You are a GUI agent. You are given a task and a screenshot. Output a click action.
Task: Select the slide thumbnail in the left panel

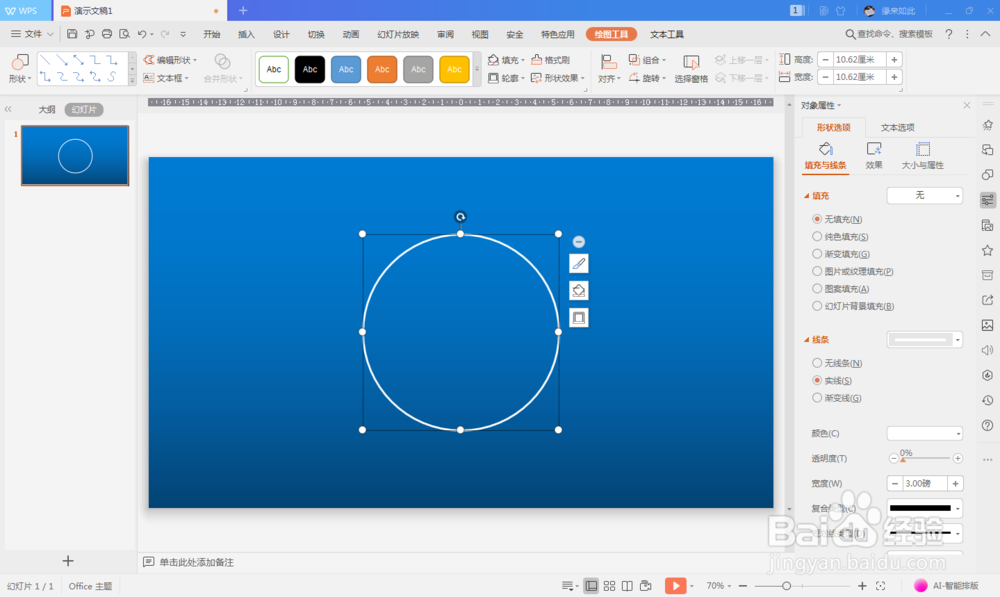tap(73, 156)
